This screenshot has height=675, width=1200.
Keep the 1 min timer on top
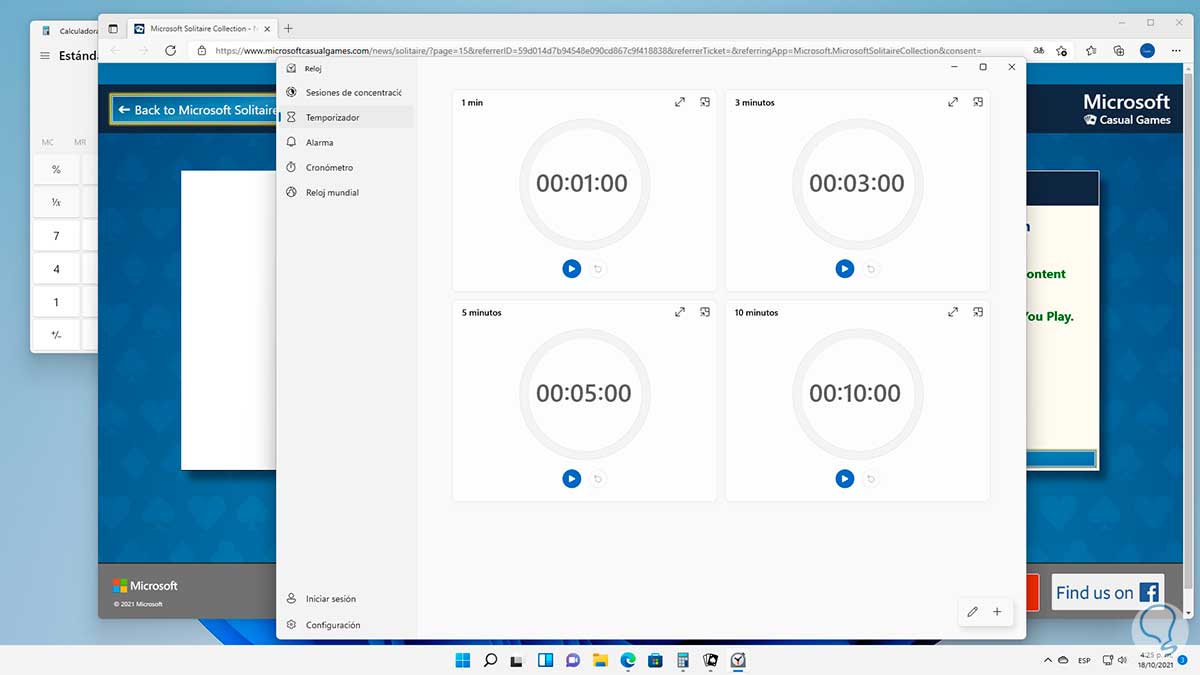[x=705, y=102]
